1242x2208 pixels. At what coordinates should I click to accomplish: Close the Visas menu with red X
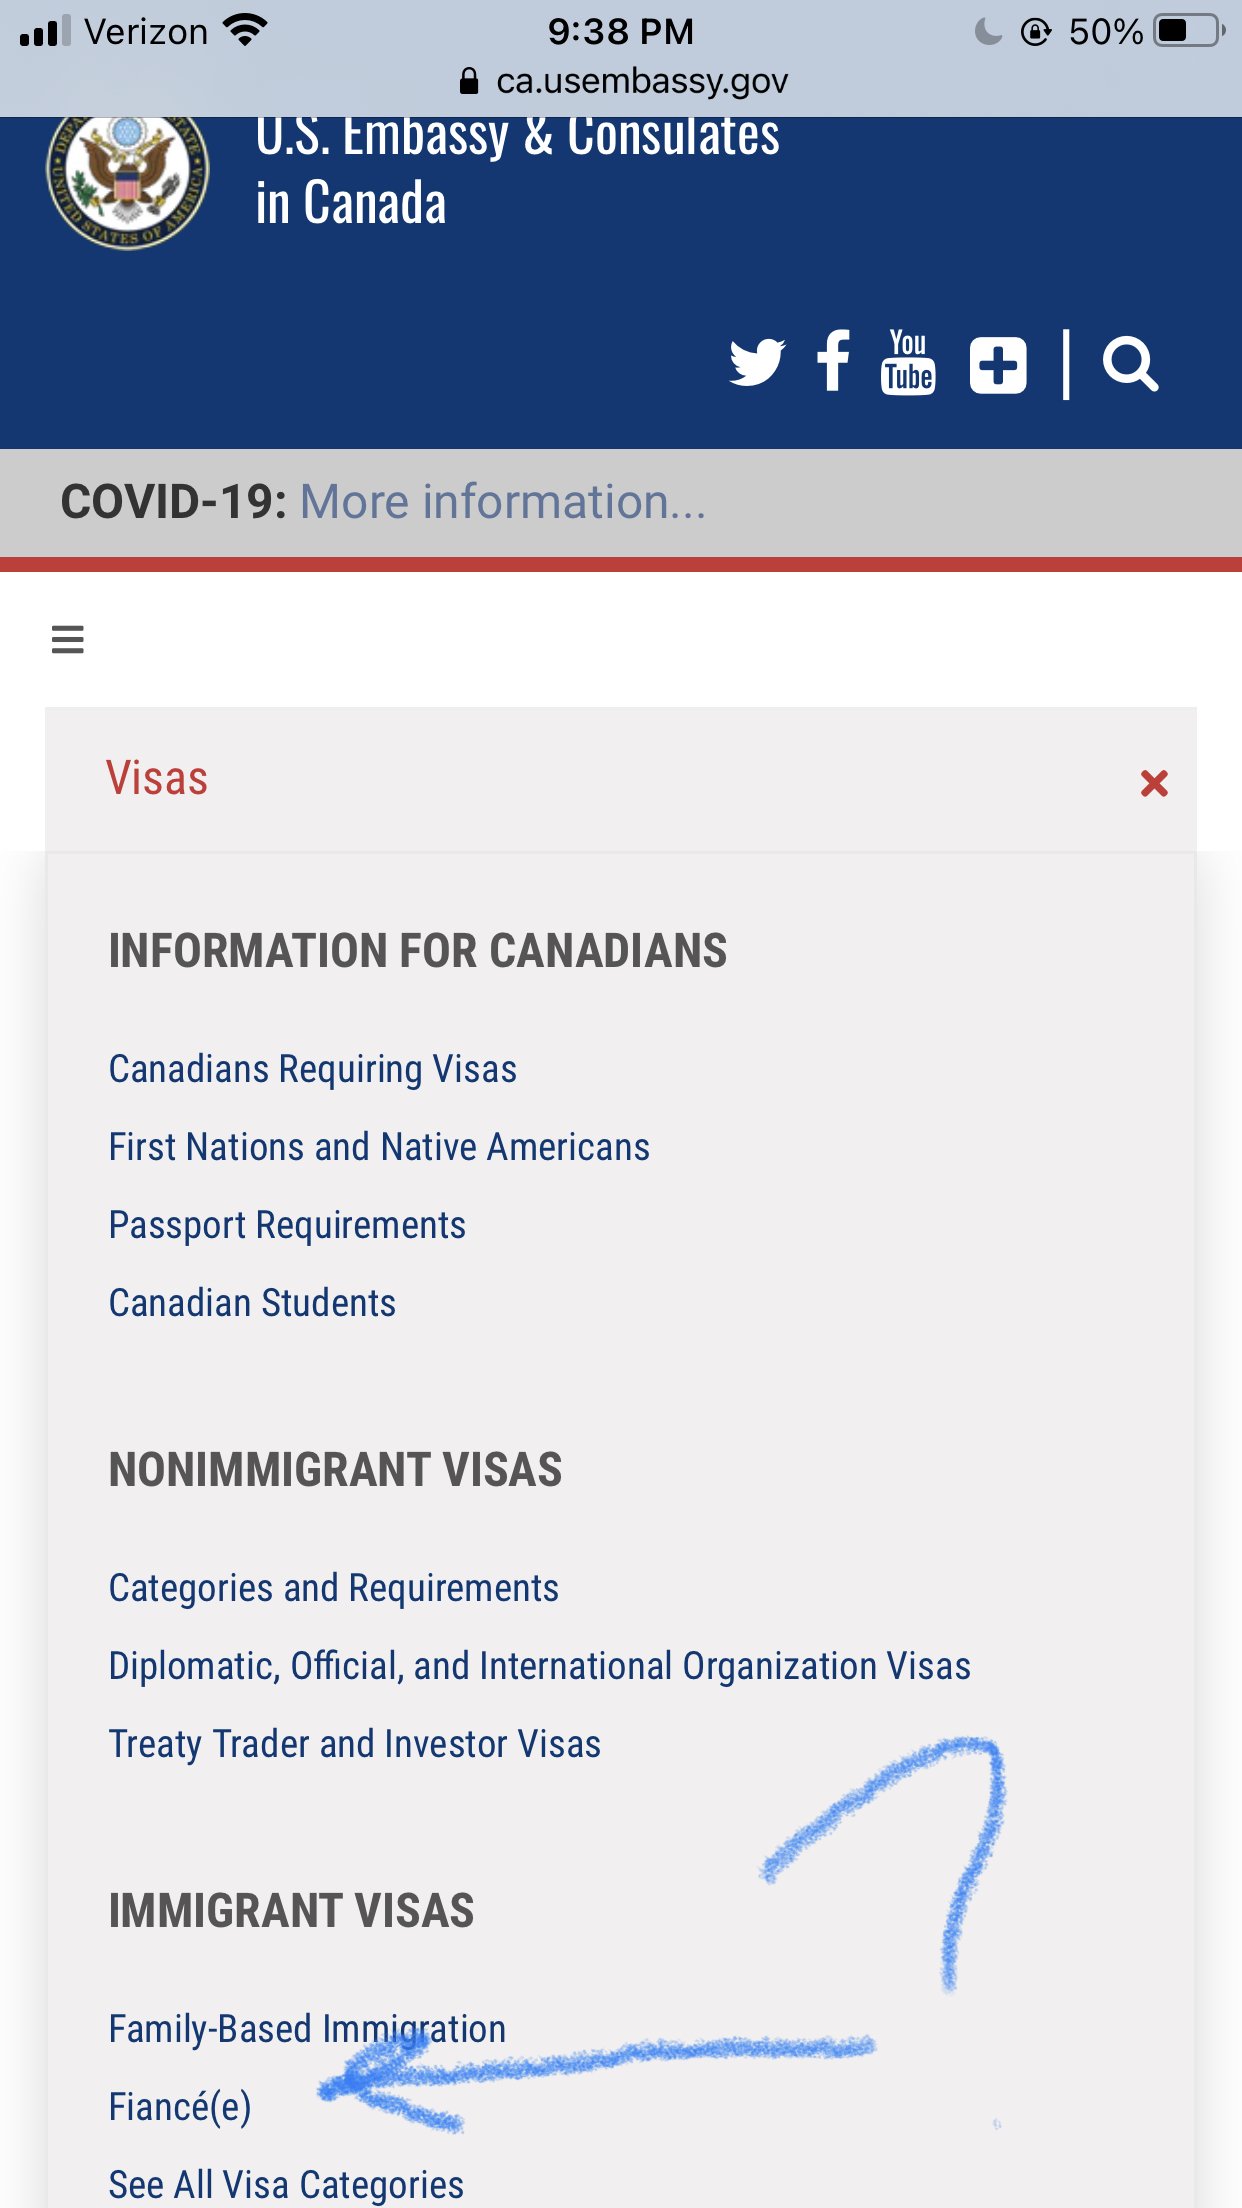click(x=1154, y=783)
